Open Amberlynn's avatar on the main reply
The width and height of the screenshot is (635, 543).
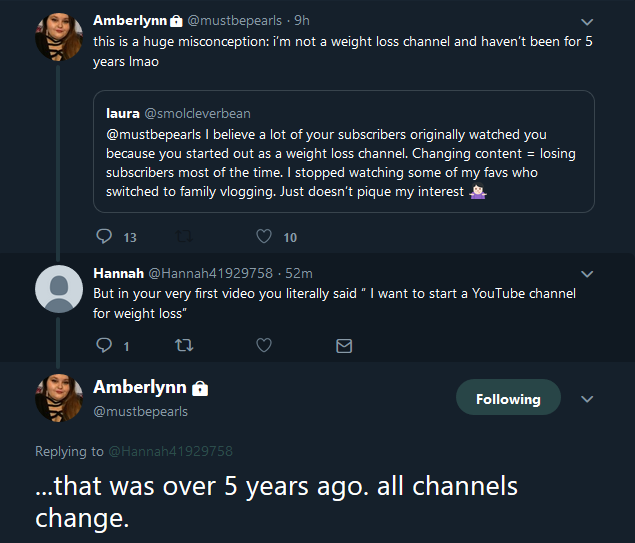pos(59,398)
